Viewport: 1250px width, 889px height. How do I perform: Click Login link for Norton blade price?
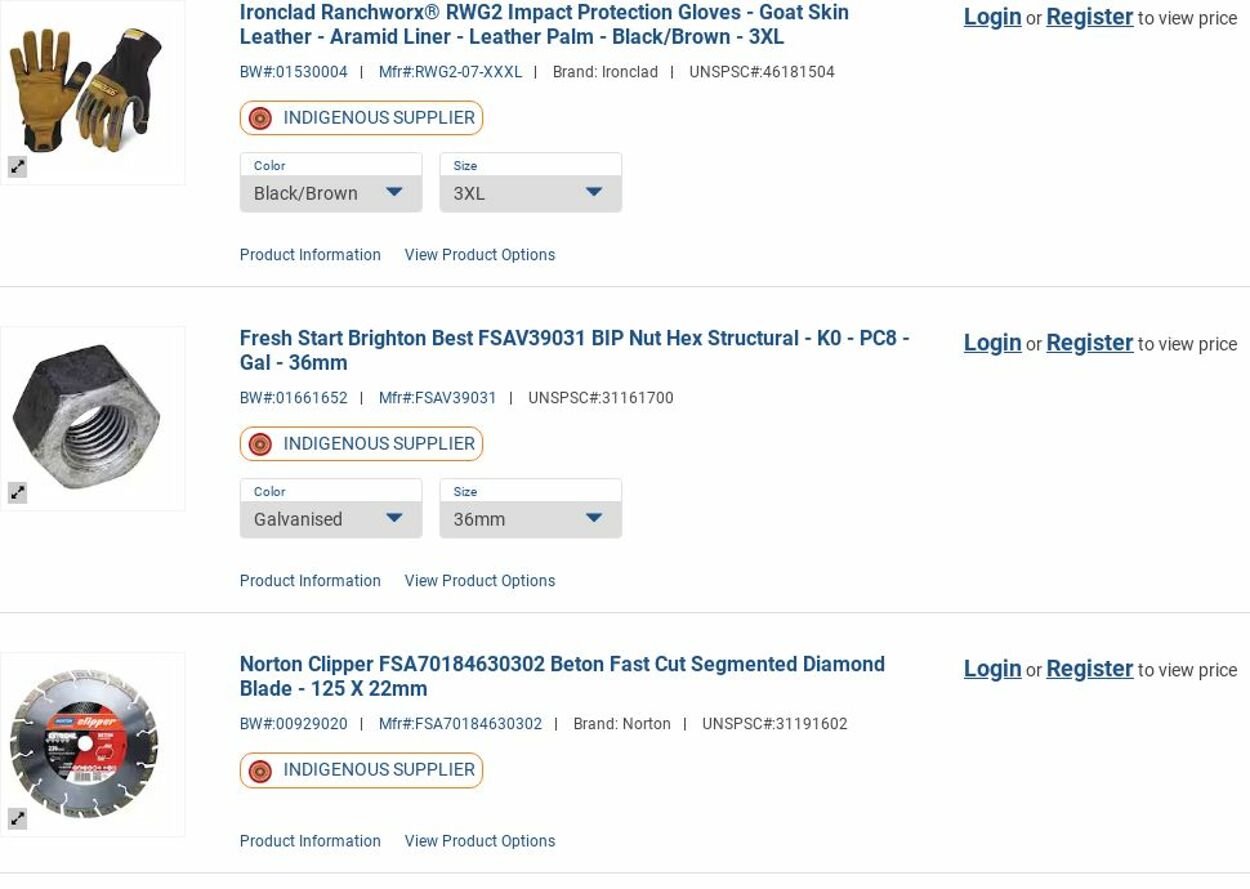coord(992,669)
